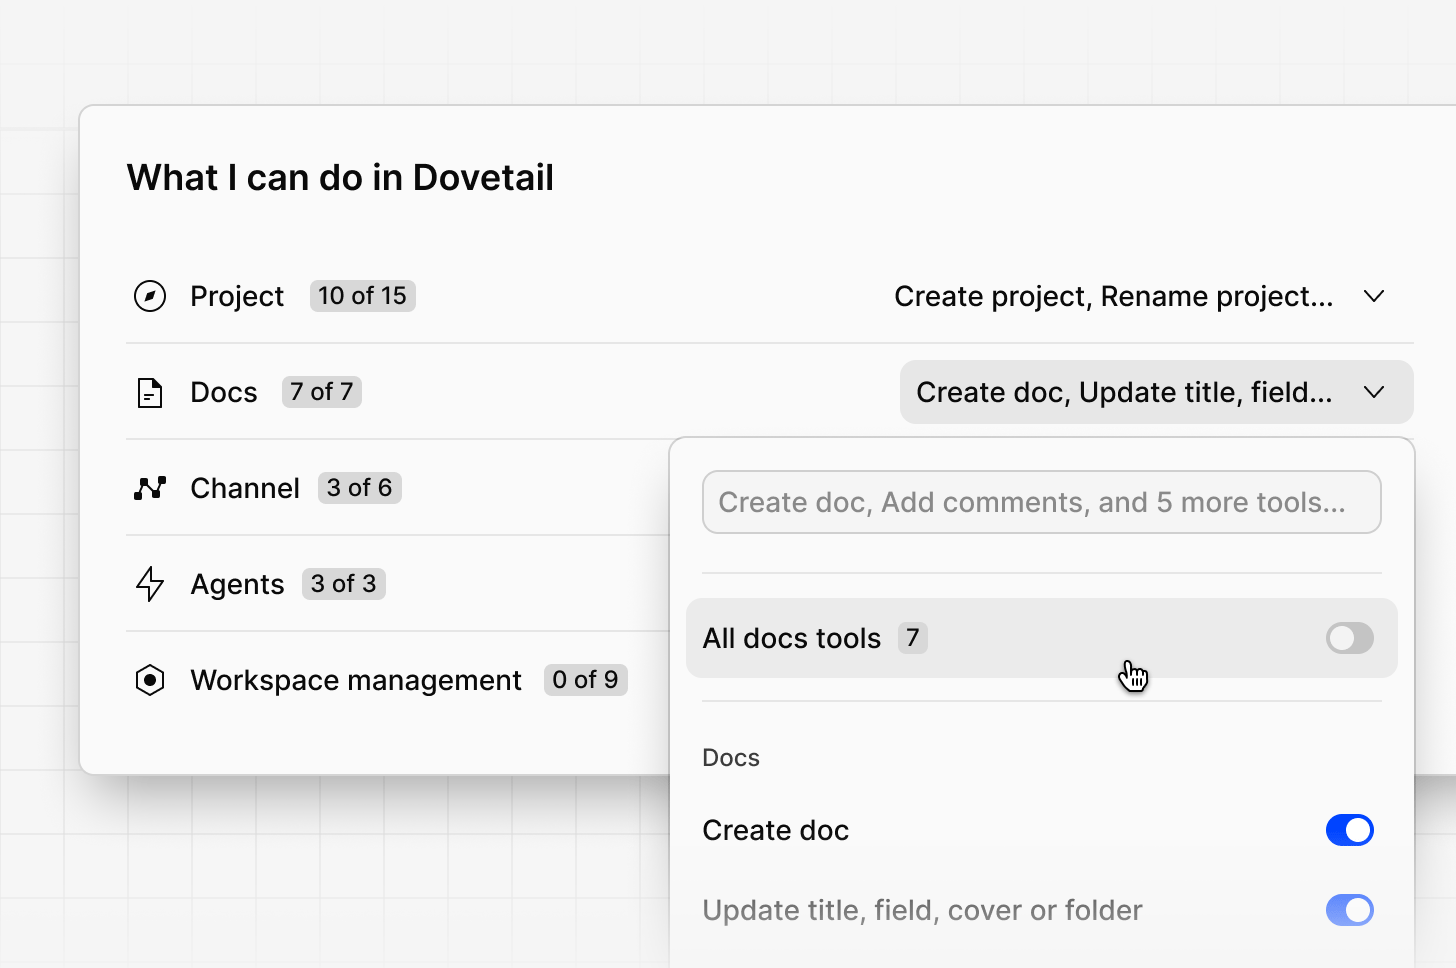Toggle Update title, field, cover or folder
Viewport: 1456px width, 968px height.
coord(1350,910)
